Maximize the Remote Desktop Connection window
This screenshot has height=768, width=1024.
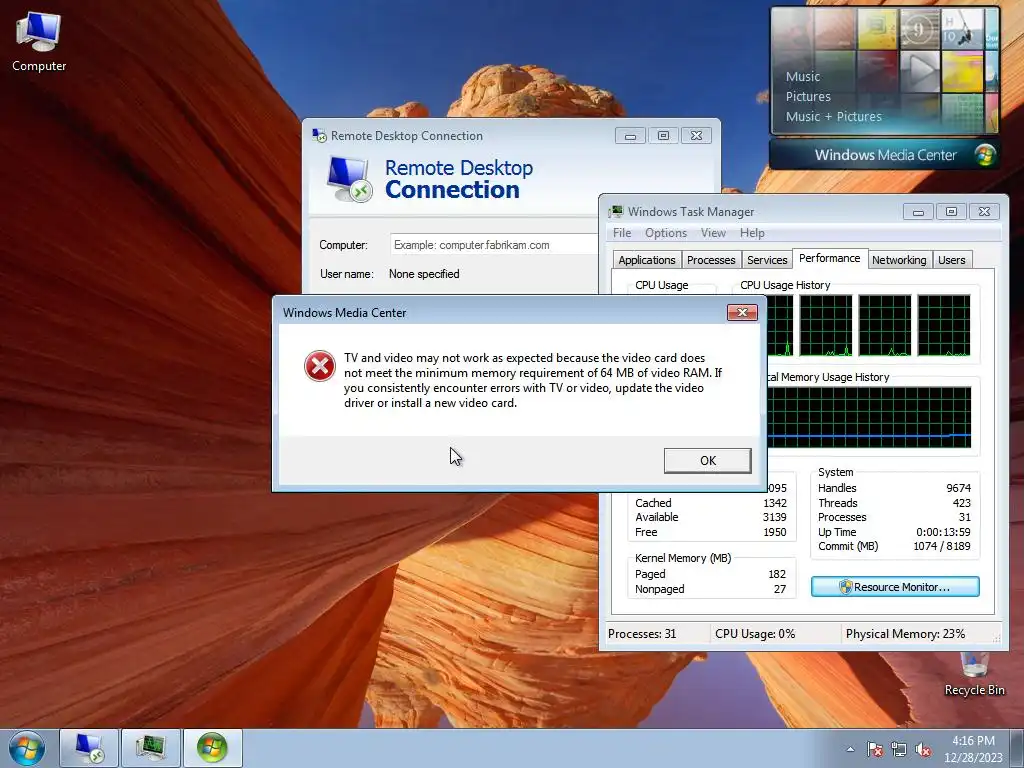coord(663,135)
